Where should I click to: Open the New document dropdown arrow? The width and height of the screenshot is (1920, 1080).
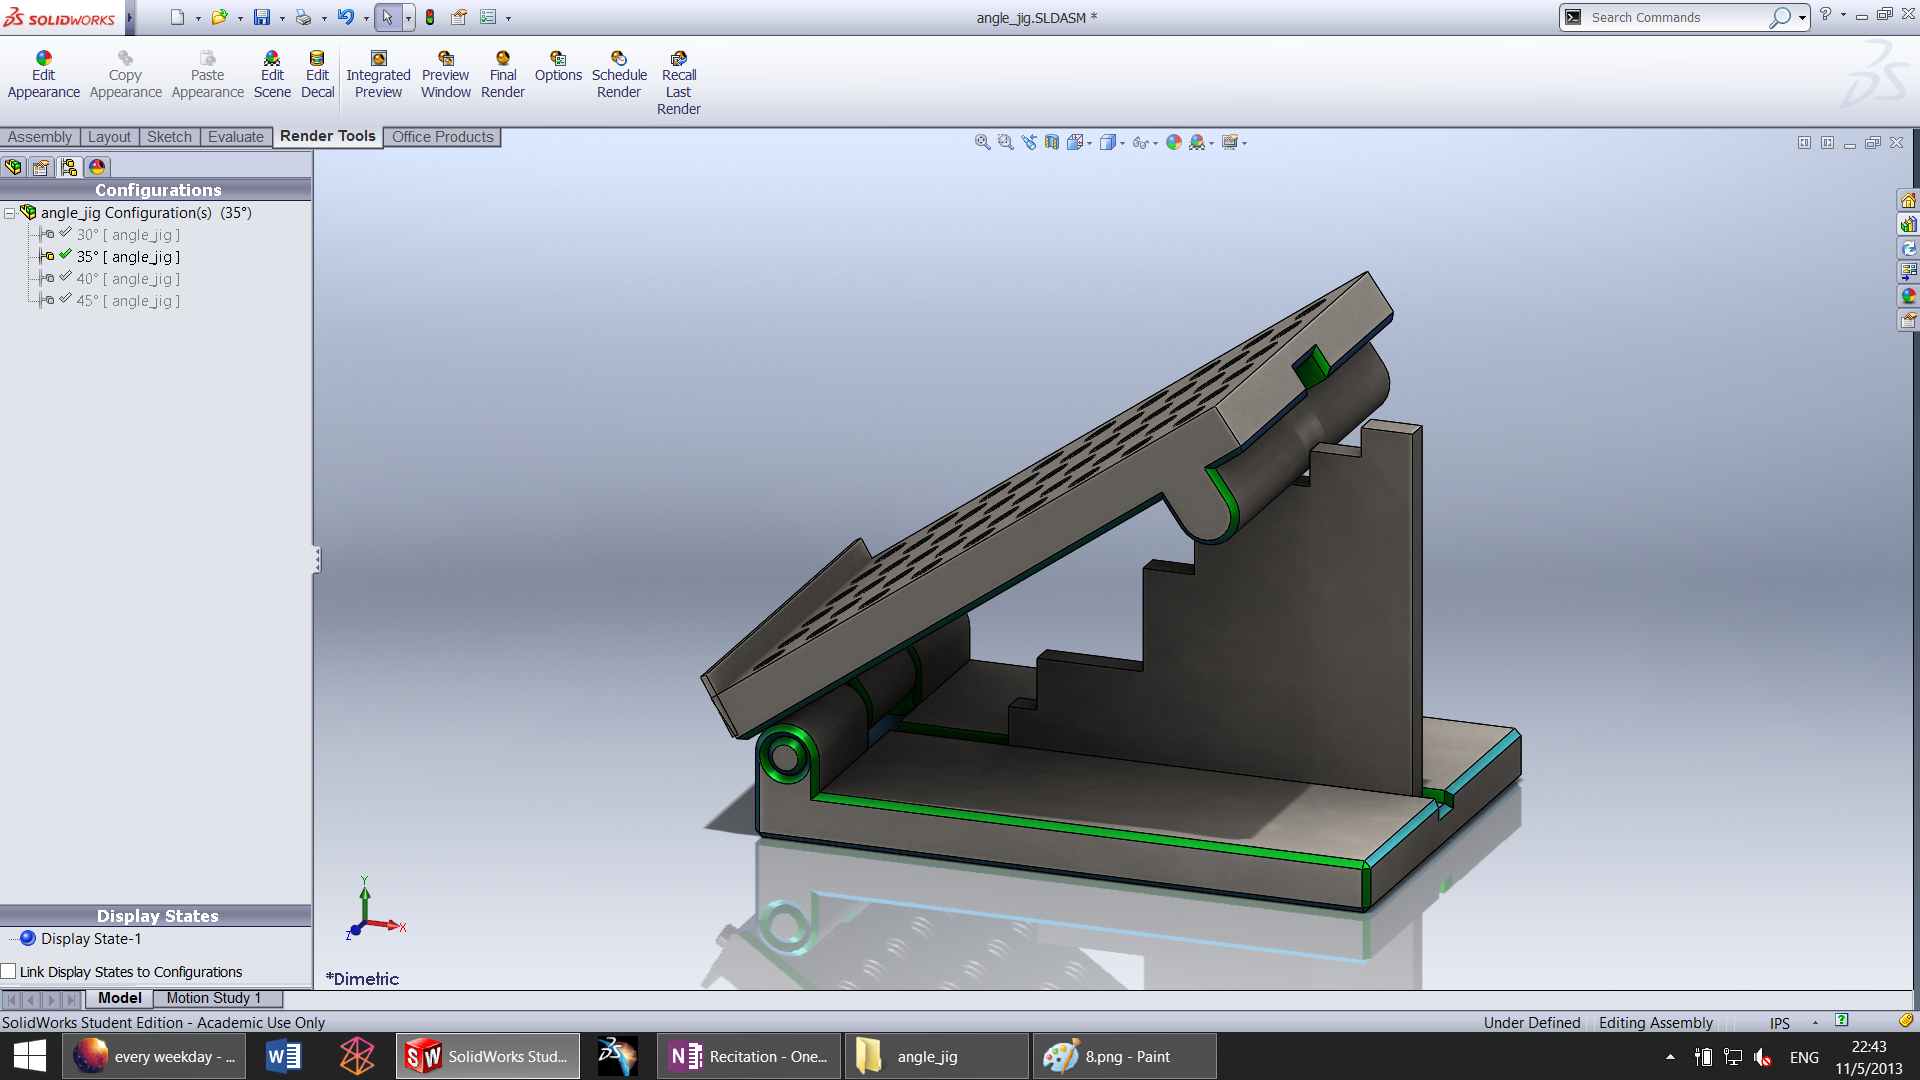coord(197,18)
